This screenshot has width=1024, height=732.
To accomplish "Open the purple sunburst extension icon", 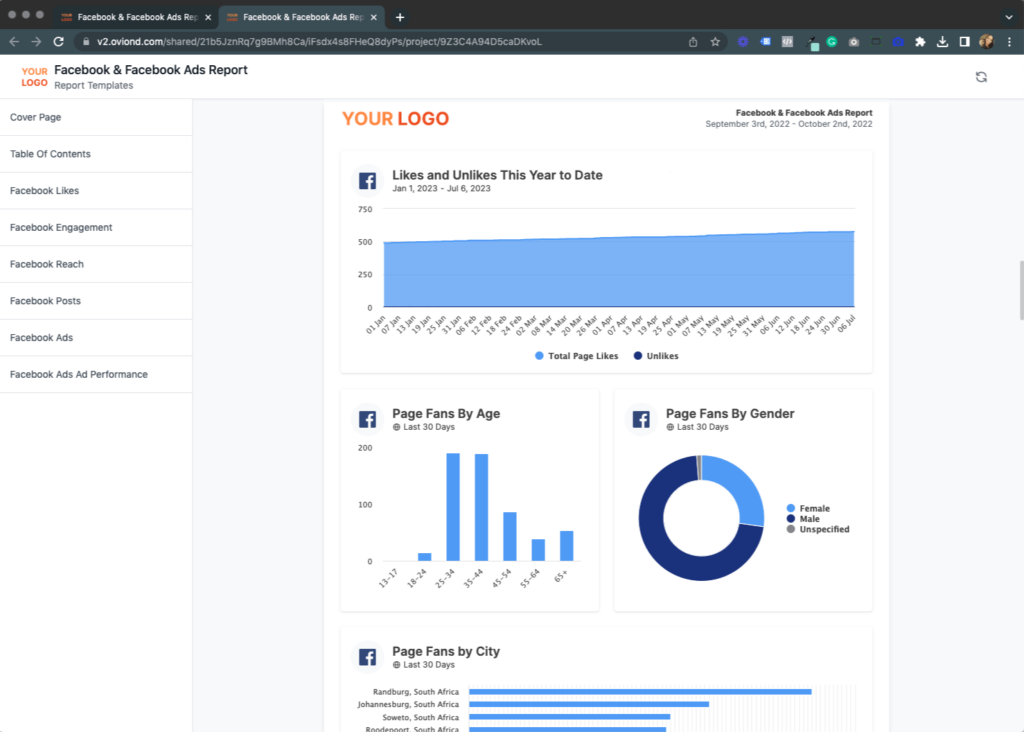I will pyautogui.click(x=743, y=42).
